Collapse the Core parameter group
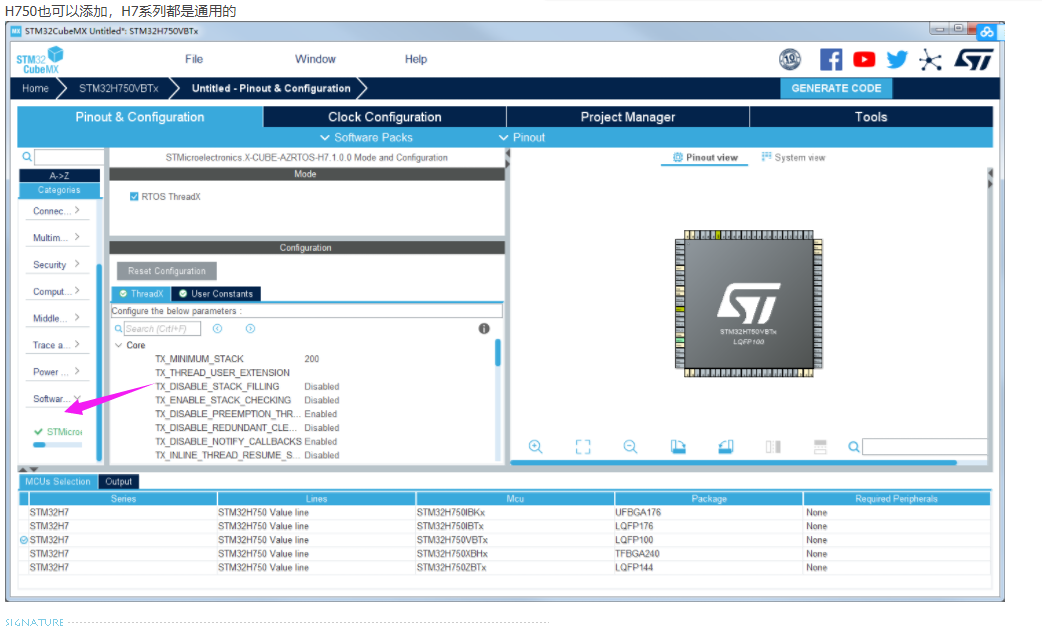1042x636 pixels. coord(118,346)
